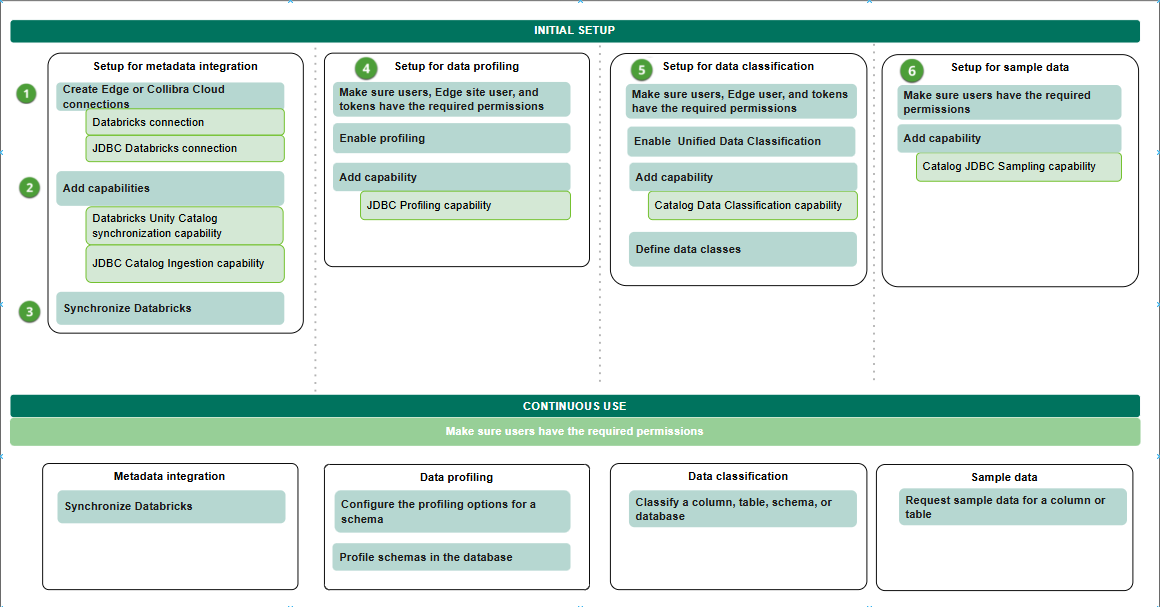Open 'Catalog Data Classification capability' box
1160x607 pixels.
(x=752, y=205)
